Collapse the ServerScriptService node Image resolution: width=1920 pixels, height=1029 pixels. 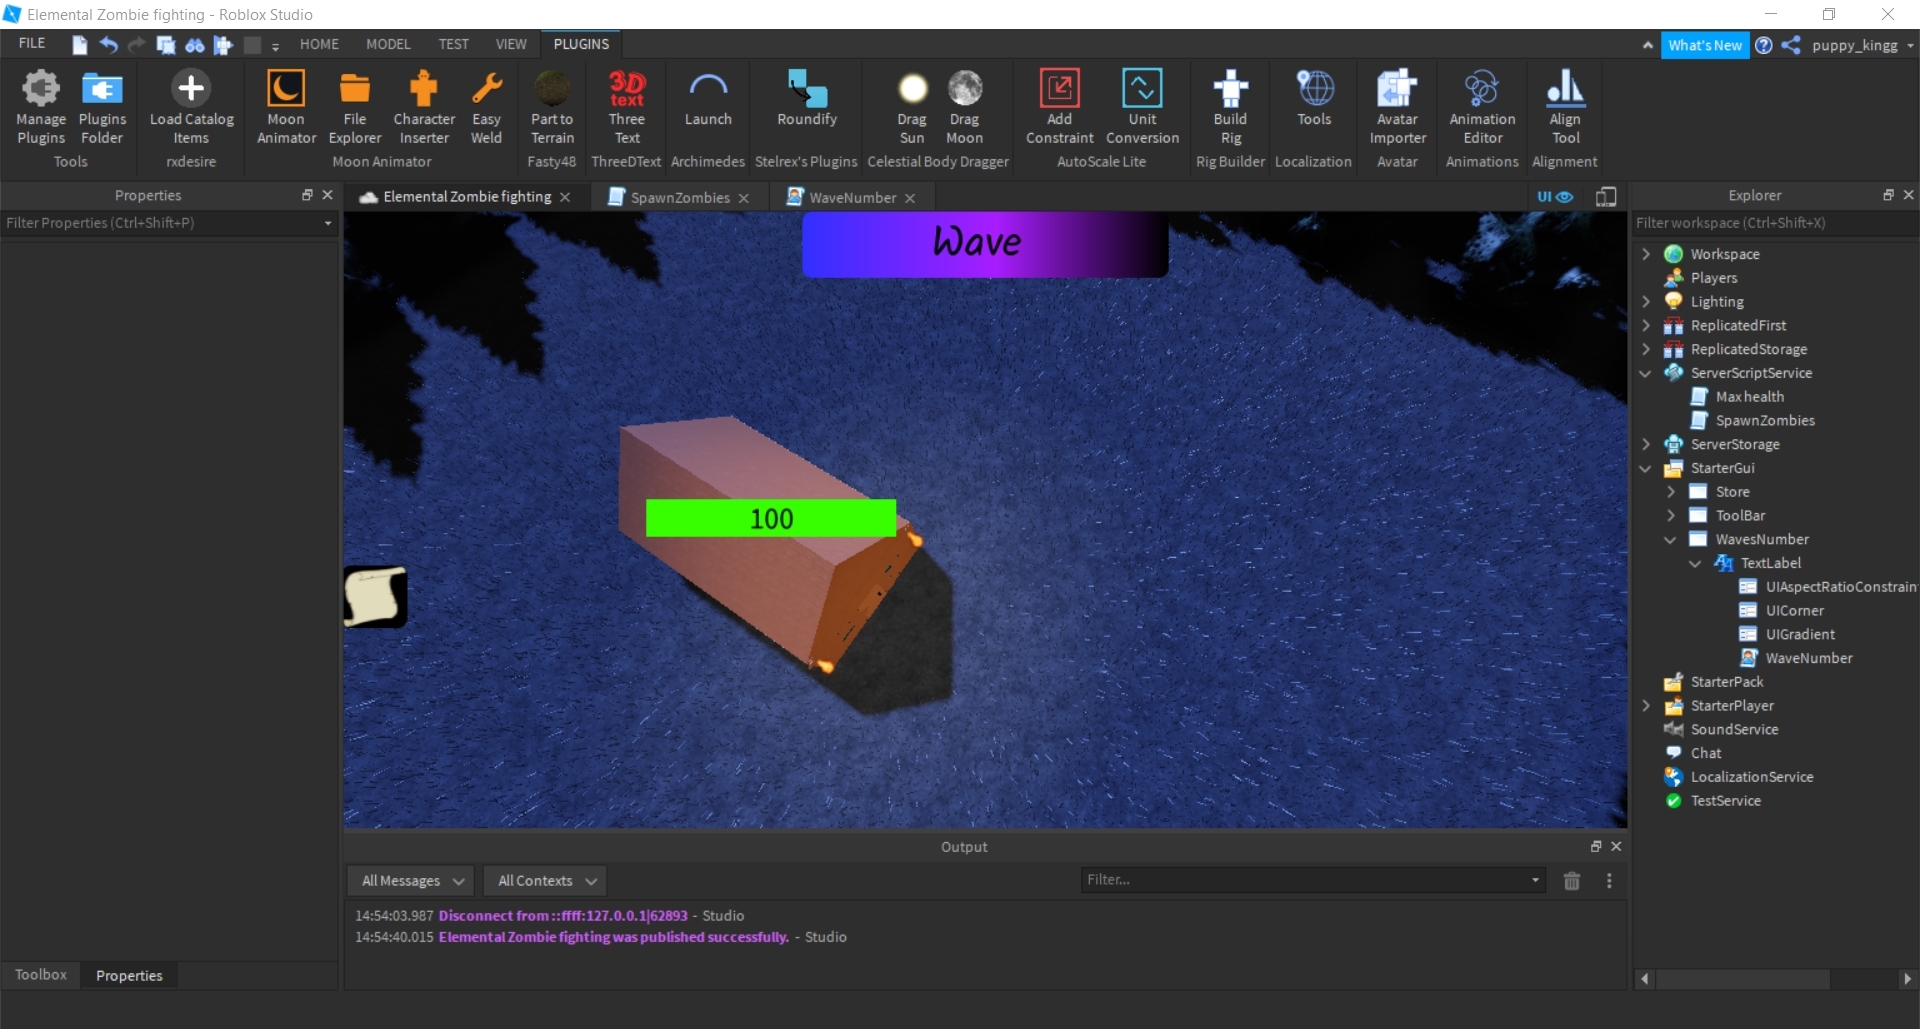(x=1646, y=373)
